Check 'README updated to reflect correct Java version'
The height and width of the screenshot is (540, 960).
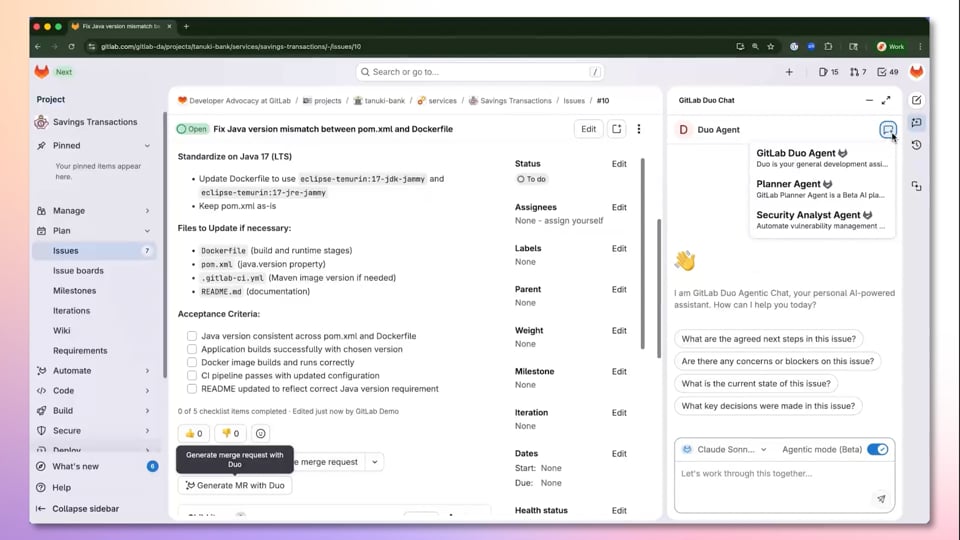[x=192, y=389]
